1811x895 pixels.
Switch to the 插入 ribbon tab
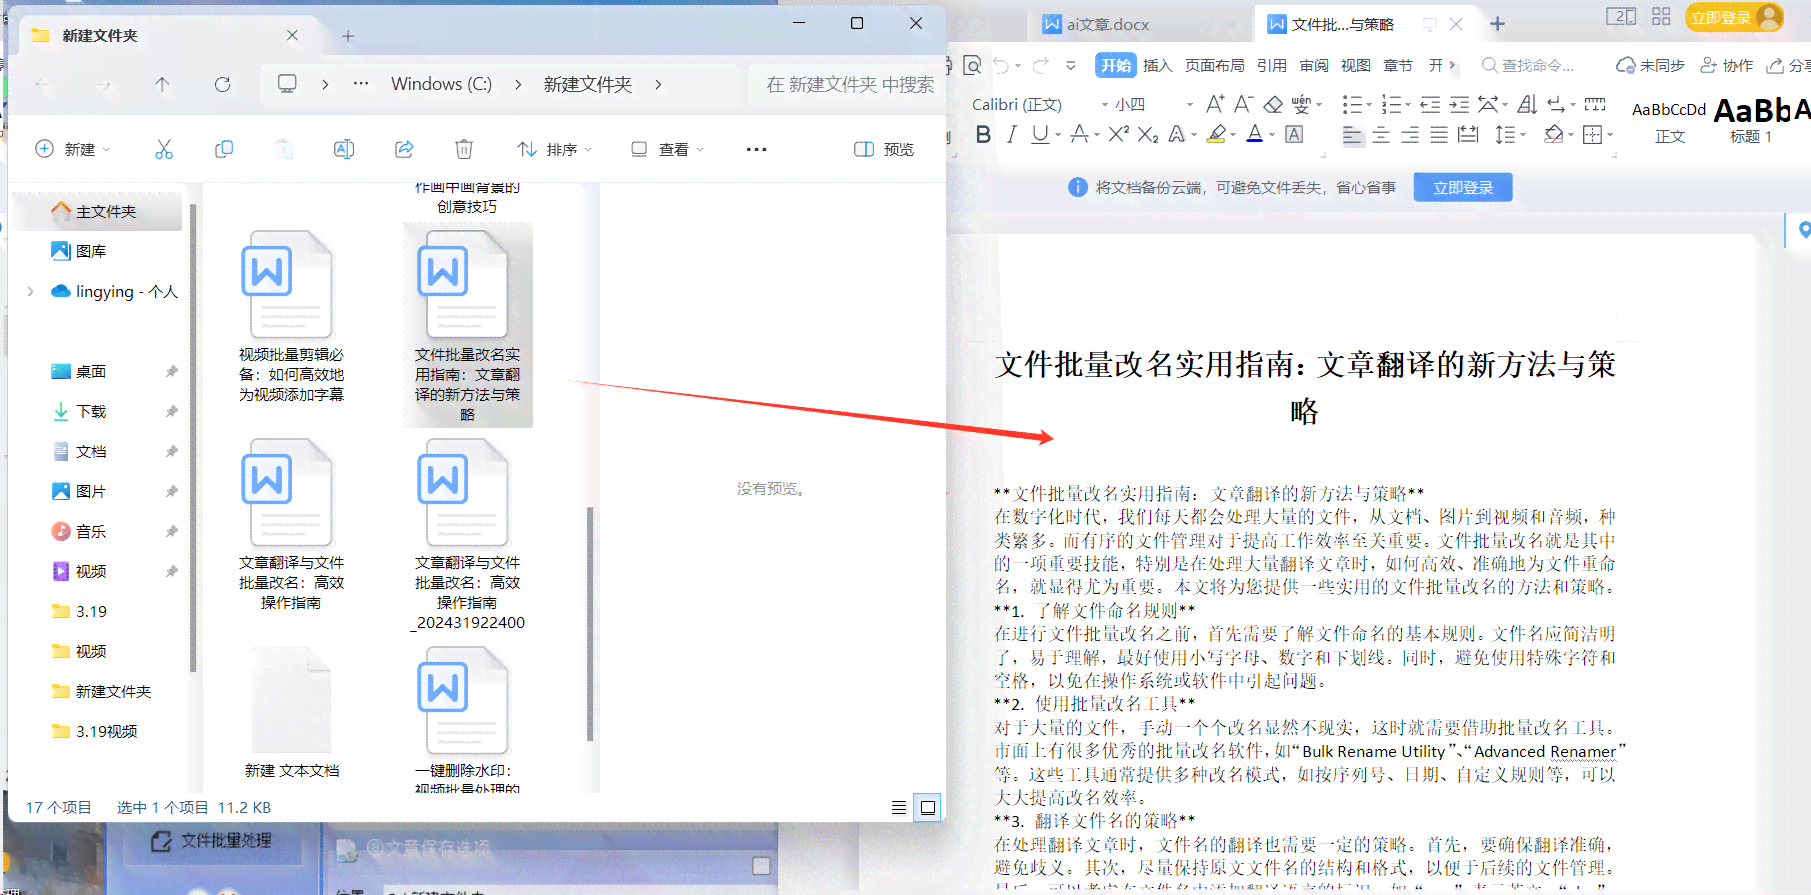tap(1157, 65)
